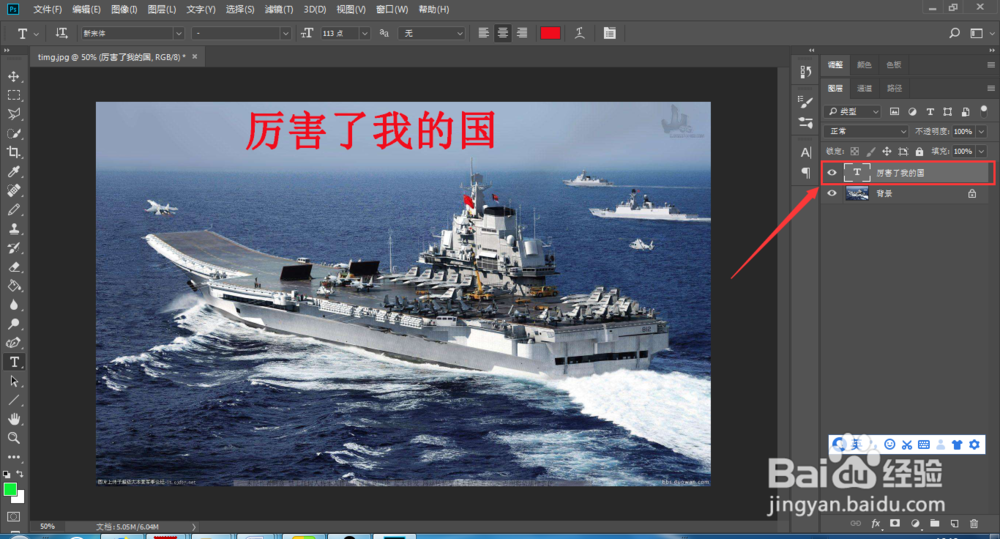Select the Path Selection tool
Image resolution: width=1000 pixels, height=539 pixels.
[13, 381]
